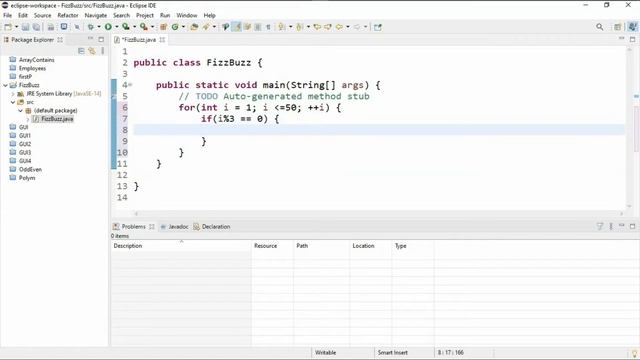Collapse the FizzBuzz project node
Screen dimensions: 640x360
coord(5,85)
